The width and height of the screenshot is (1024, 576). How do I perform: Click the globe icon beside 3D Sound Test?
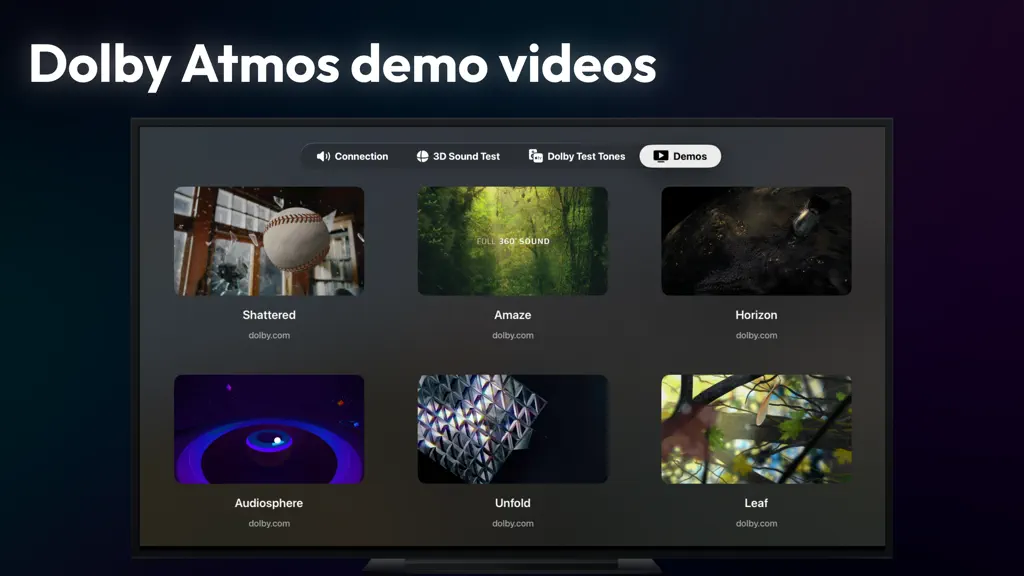[423, 156]
